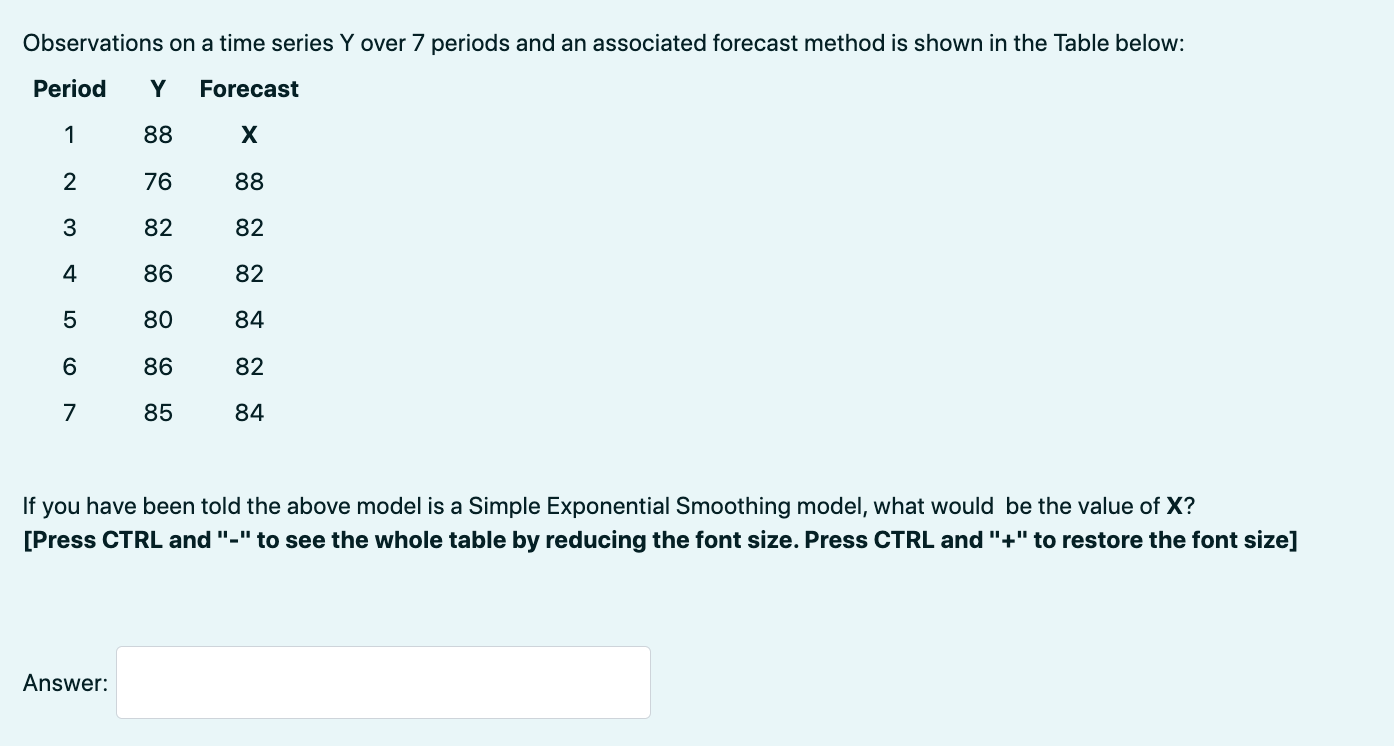This screenshot has width=1394, height=746.
Task: Select the value 88 in period 1
Action: click(x=157, y=135)
